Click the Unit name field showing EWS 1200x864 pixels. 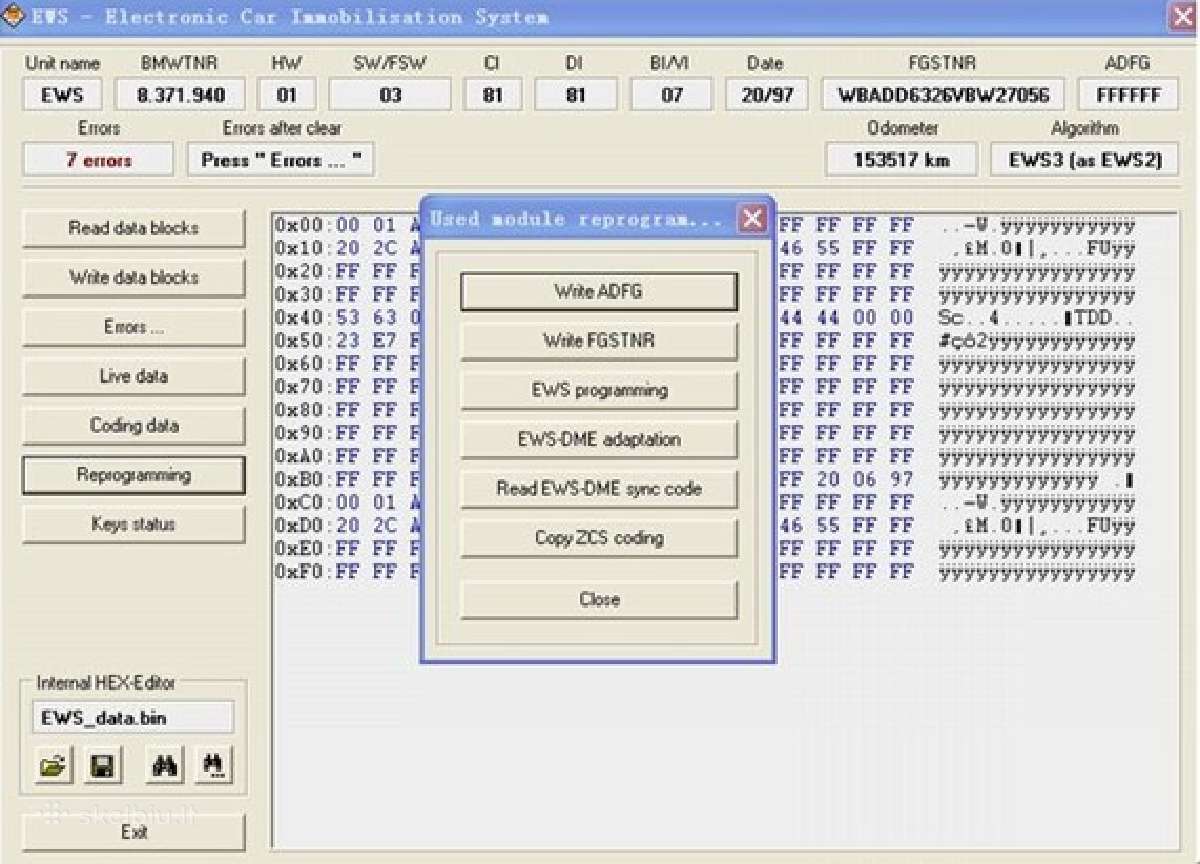pyautogui.click(x=62, y=95)
